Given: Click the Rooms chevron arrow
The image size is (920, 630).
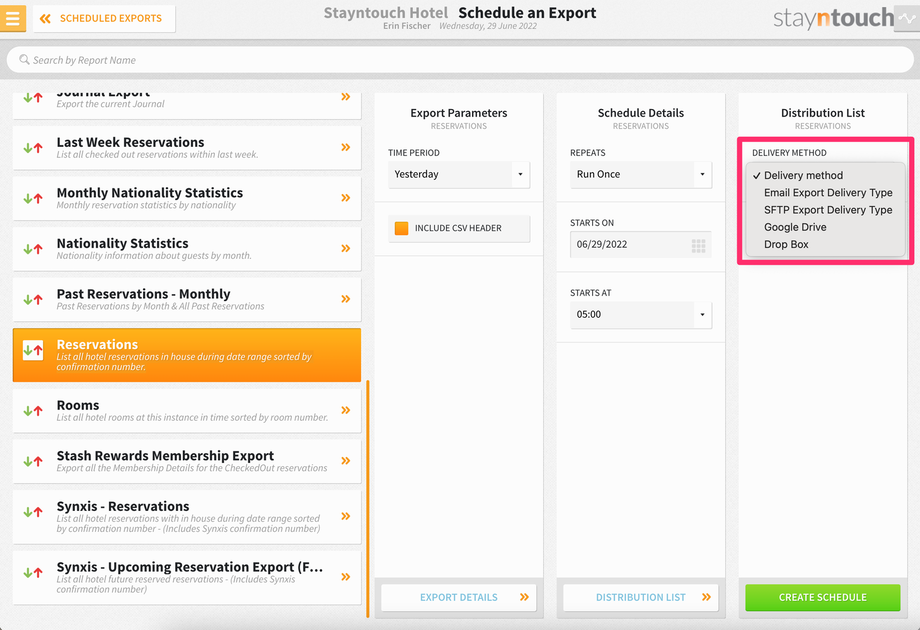Looking at the screenshot, I should click(346, 410).
